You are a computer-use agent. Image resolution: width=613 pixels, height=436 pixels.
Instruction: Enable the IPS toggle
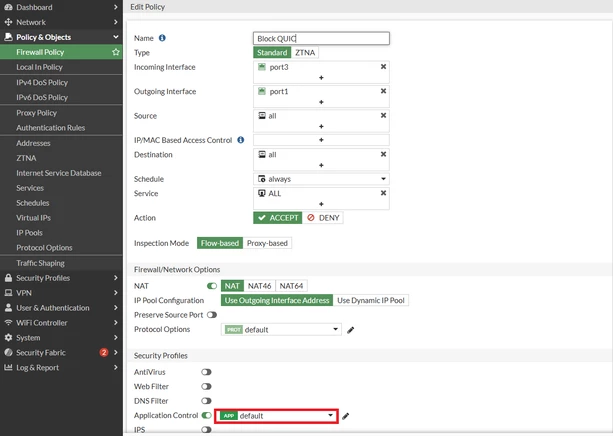(206, 430)
